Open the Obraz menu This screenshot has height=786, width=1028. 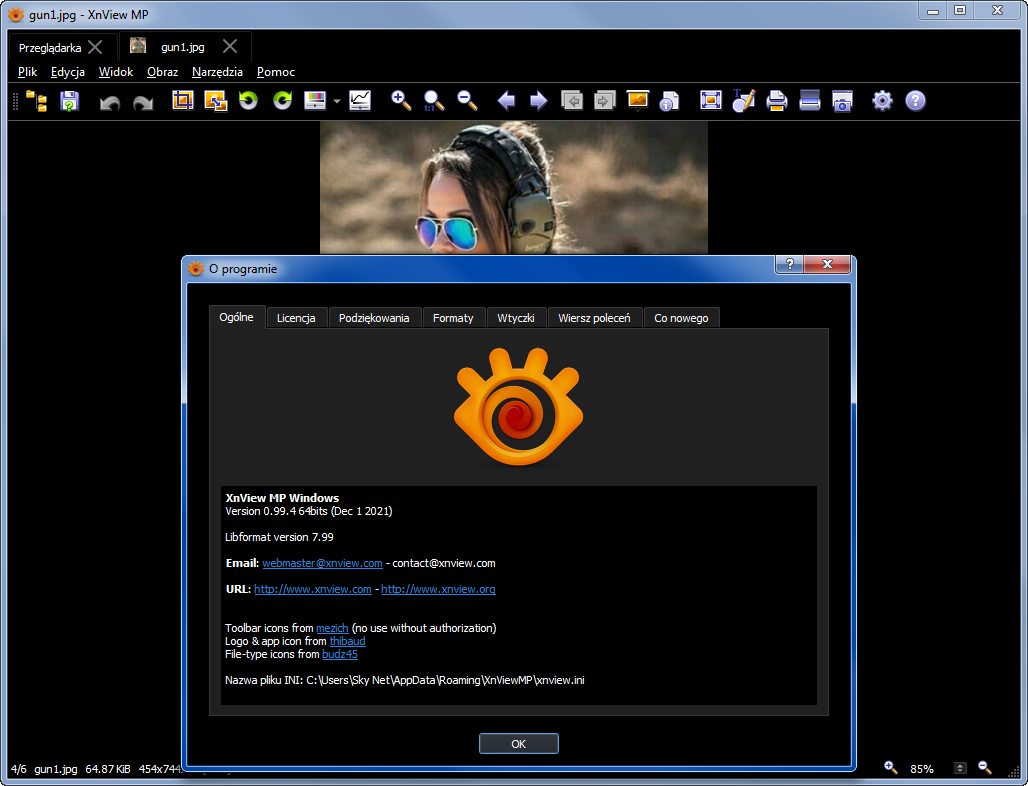tap(163, 72)
